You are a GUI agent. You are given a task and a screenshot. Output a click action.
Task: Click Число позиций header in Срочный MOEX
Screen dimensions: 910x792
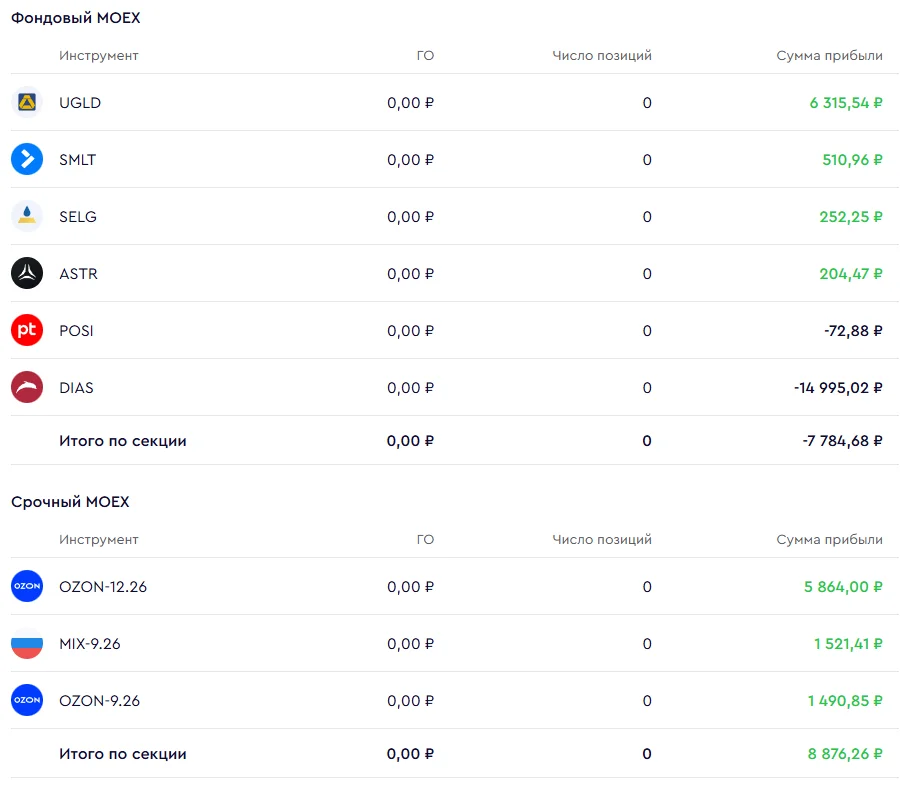pyautogui.click(x=602, y=540)
